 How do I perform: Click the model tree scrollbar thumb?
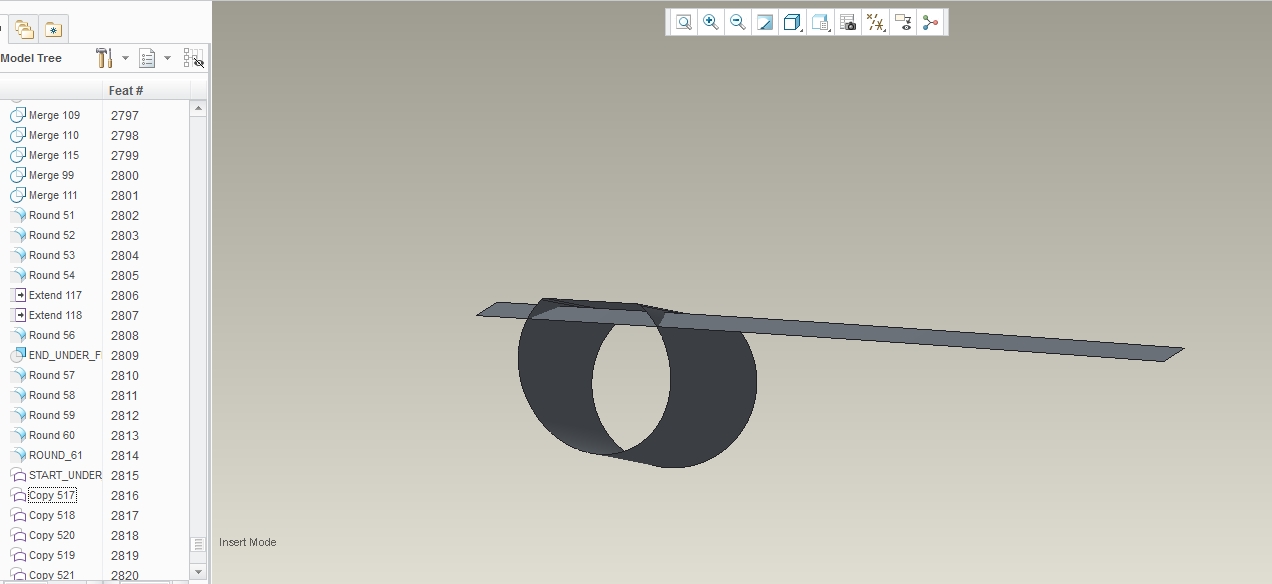198,545
